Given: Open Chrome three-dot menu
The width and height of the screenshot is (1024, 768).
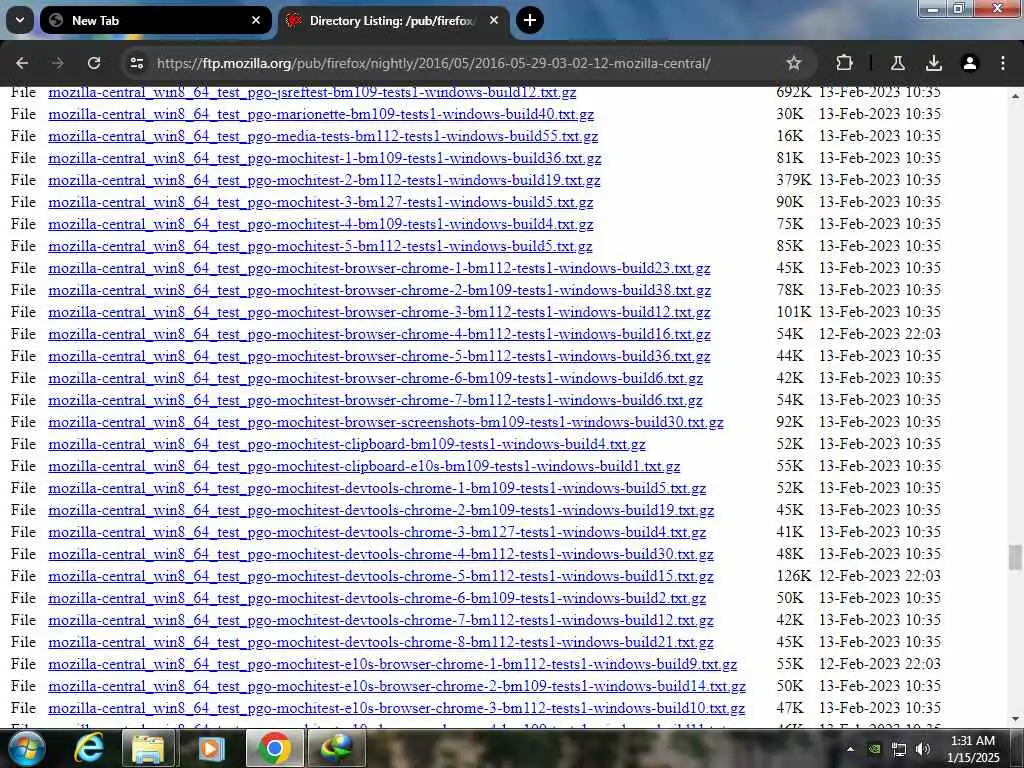Looking at the screenshot, I should 1003,63.
